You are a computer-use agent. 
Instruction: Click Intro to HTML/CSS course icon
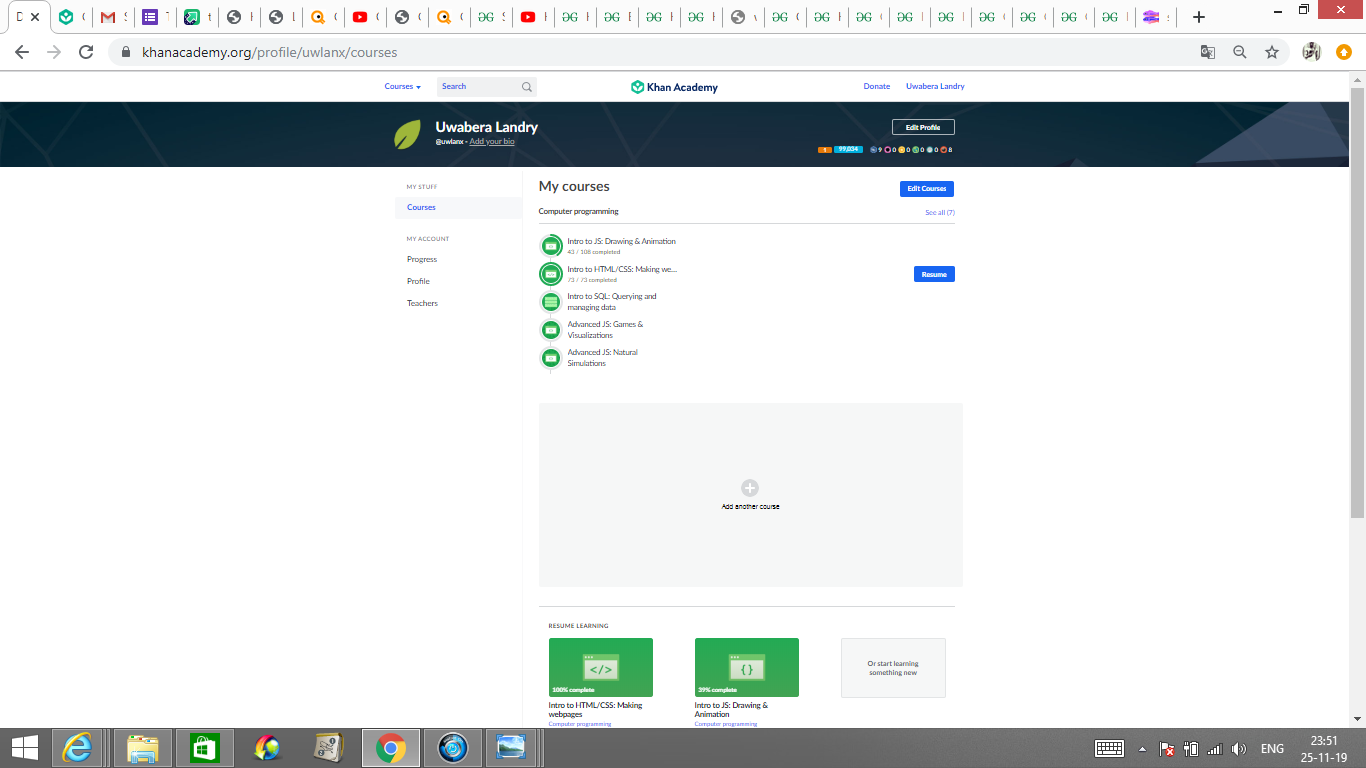550,273
